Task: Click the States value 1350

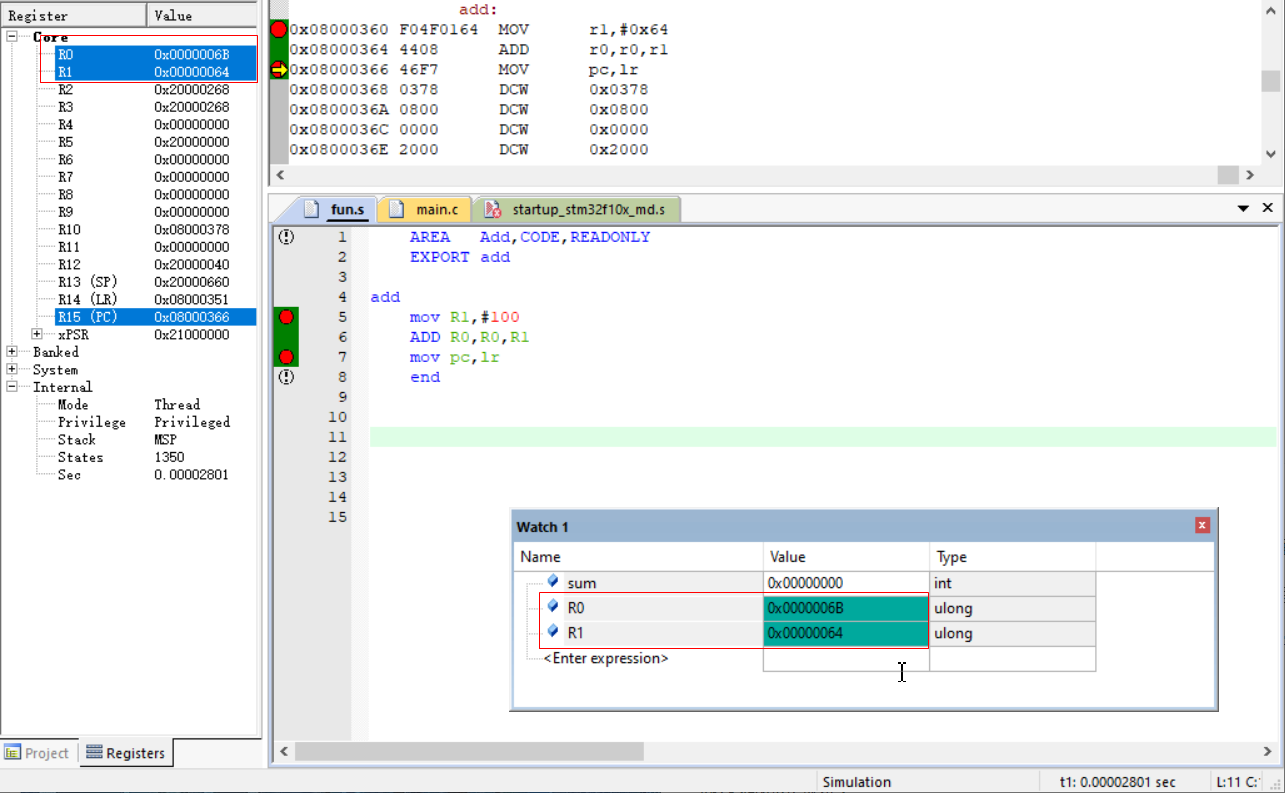Action: click(169, 457)
